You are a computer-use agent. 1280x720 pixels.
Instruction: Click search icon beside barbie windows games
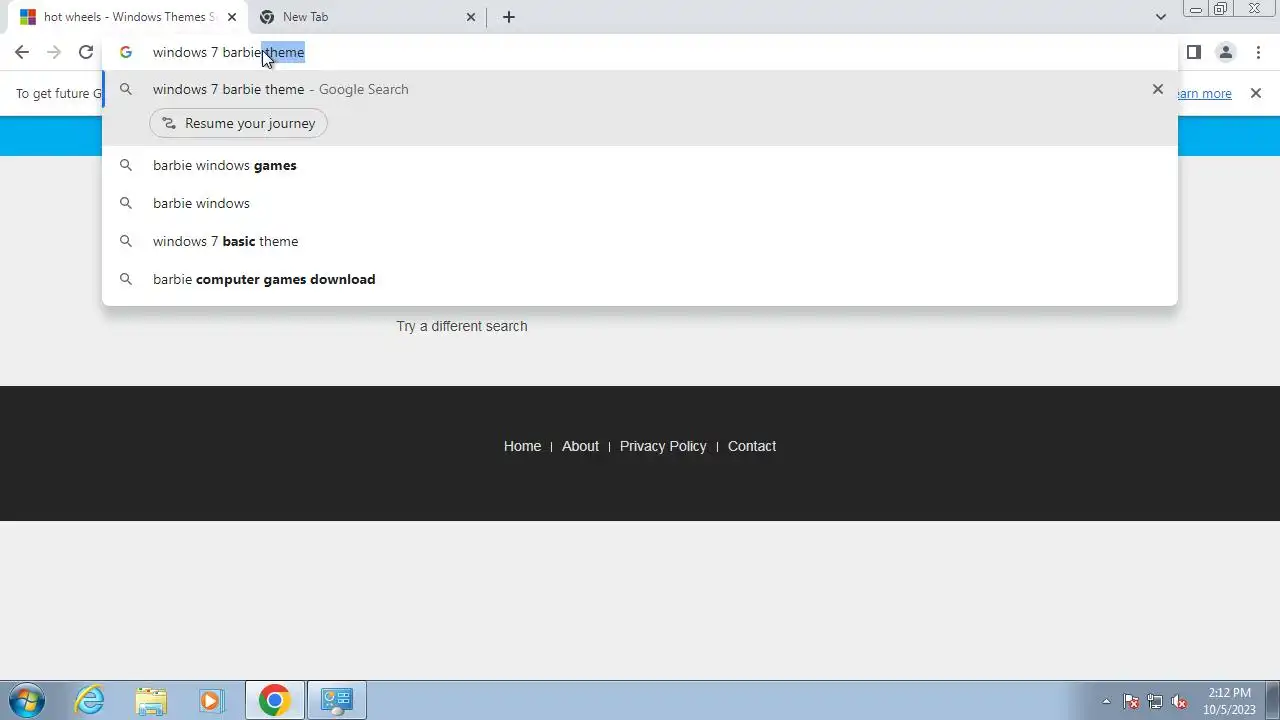[x=126, y=165]
